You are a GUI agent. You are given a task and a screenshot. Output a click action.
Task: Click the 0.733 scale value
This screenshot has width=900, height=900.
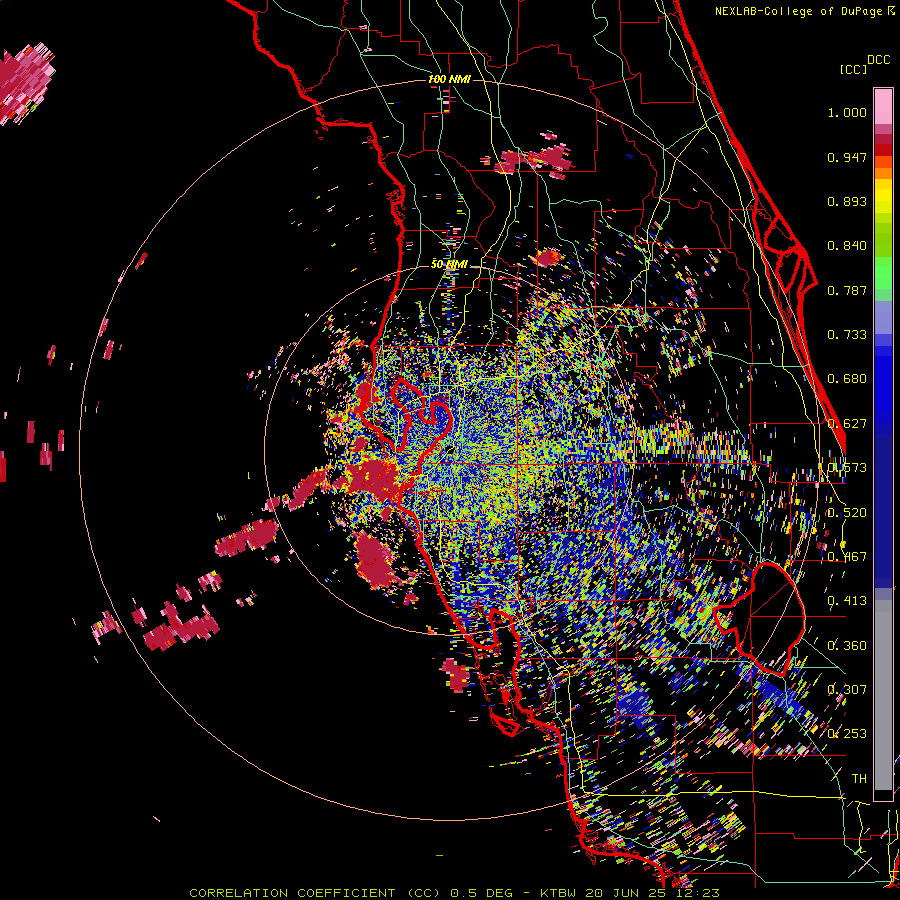pos(847,335)
